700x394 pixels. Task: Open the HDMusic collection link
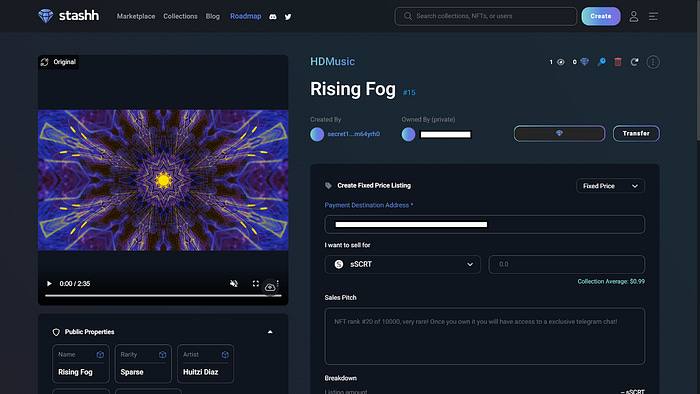coord(333,62)
